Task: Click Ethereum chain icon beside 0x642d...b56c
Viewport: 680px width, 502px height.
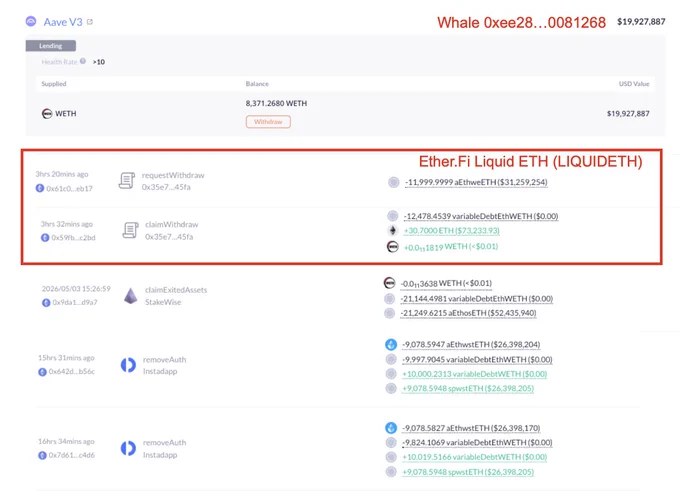Action: coord(42,372)
